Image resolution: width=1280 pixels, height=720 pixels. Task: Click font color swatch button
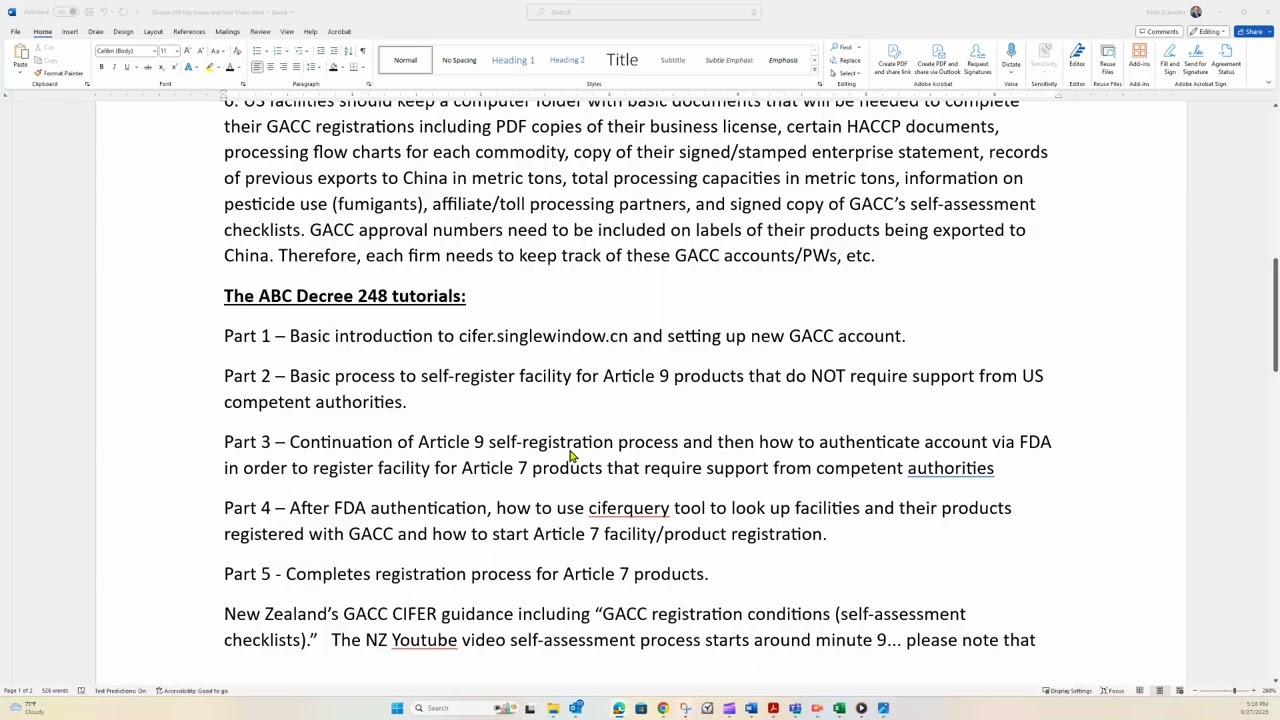coord(230,67)
